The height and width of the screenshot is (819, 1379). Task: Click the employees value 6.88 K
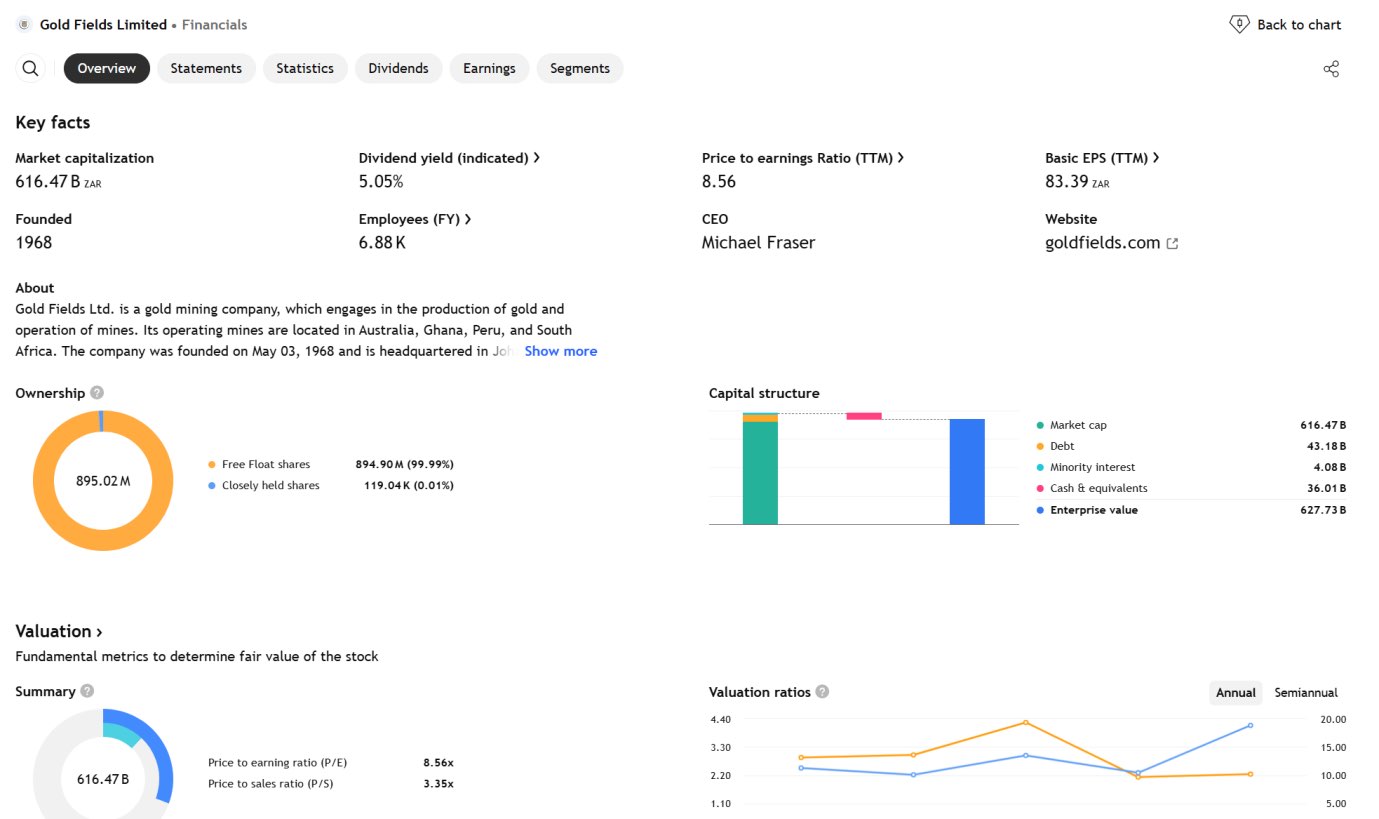pos(382,243)
